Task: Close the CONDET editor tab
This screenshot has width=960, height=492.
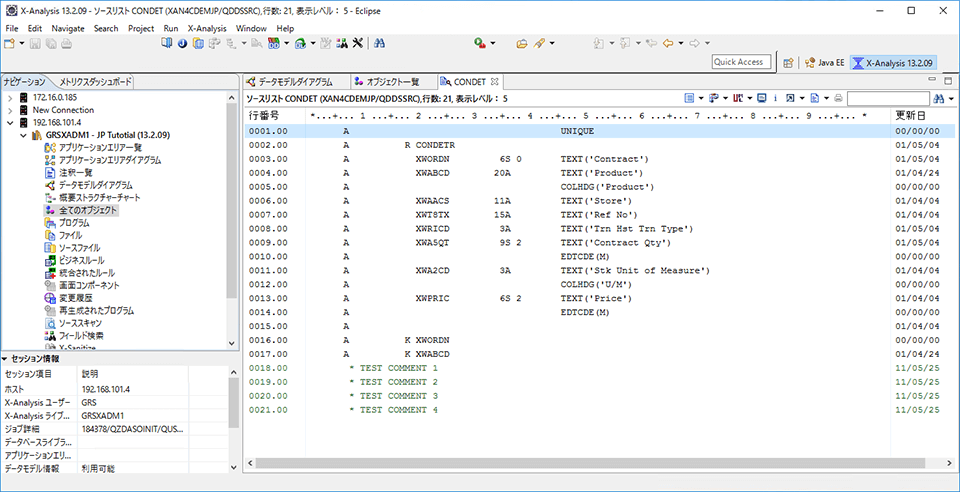Action: [x=495, y=81]
